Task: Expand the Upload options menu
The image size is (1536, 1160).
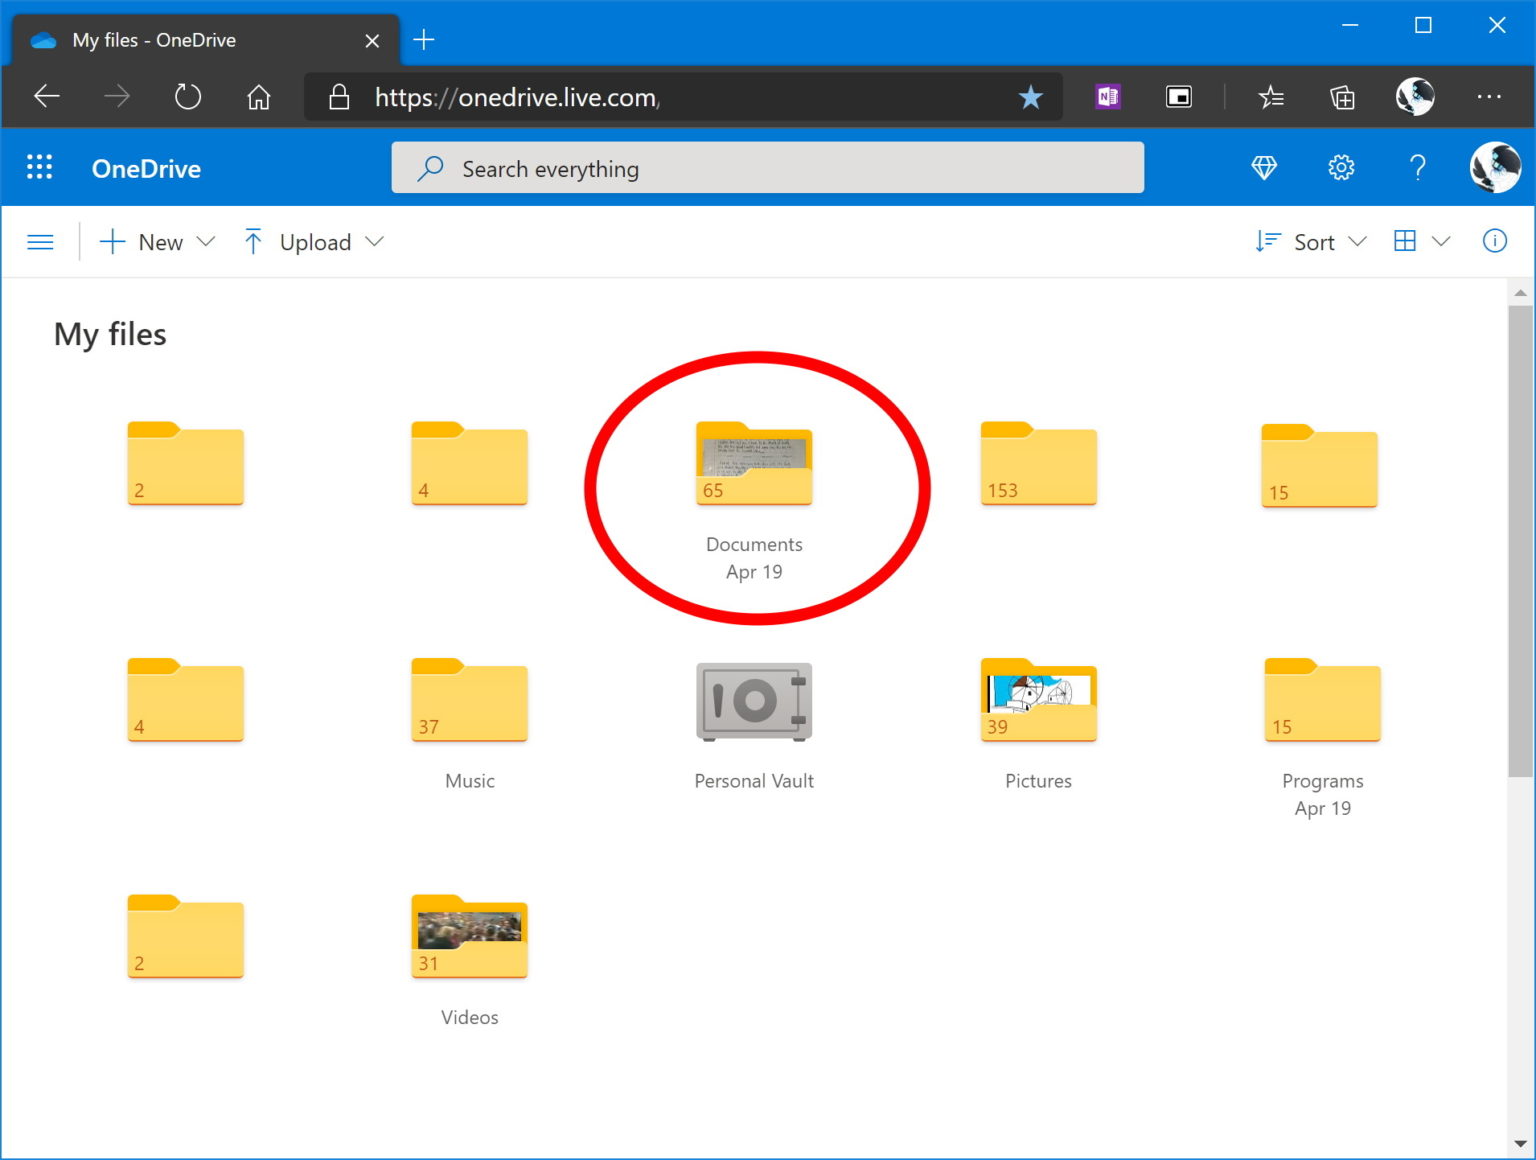Action: tap(313, 241)
